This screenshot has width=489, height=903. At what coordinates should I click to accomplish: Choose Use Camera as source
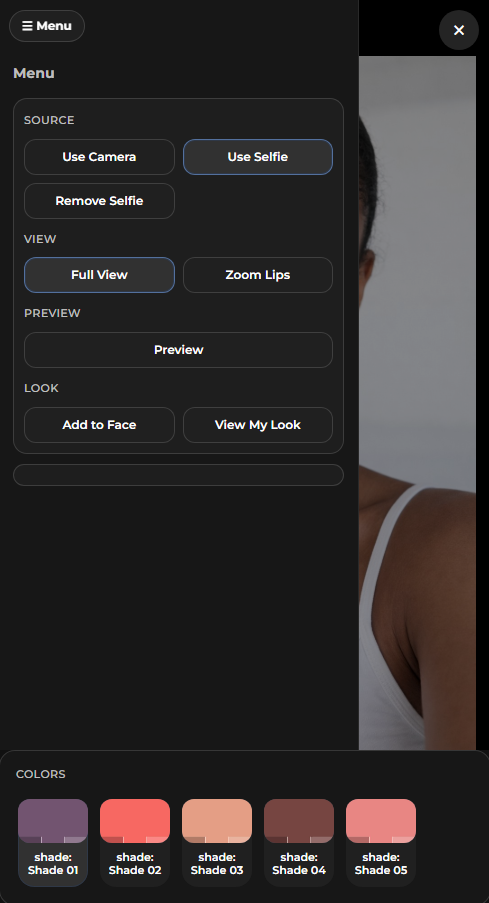coord(99,157)
